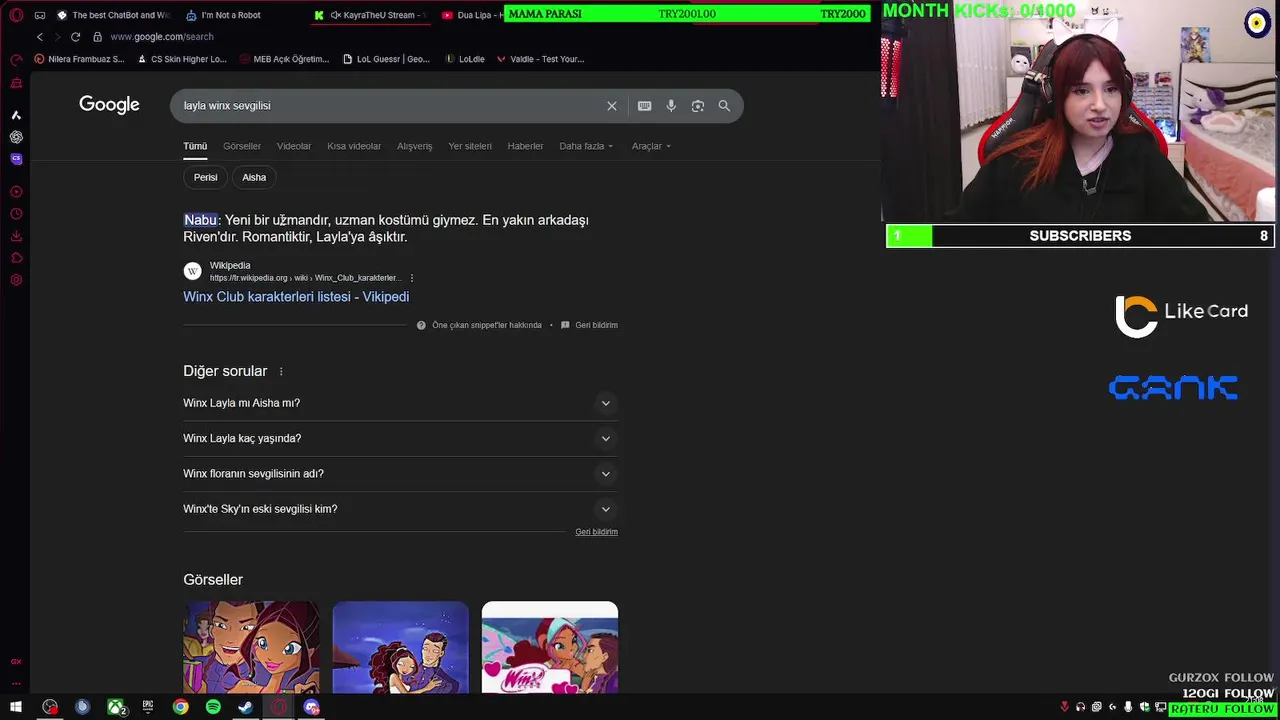Open 'MEB Açık Öğretim...' bookmark

[x=284, y=59]
